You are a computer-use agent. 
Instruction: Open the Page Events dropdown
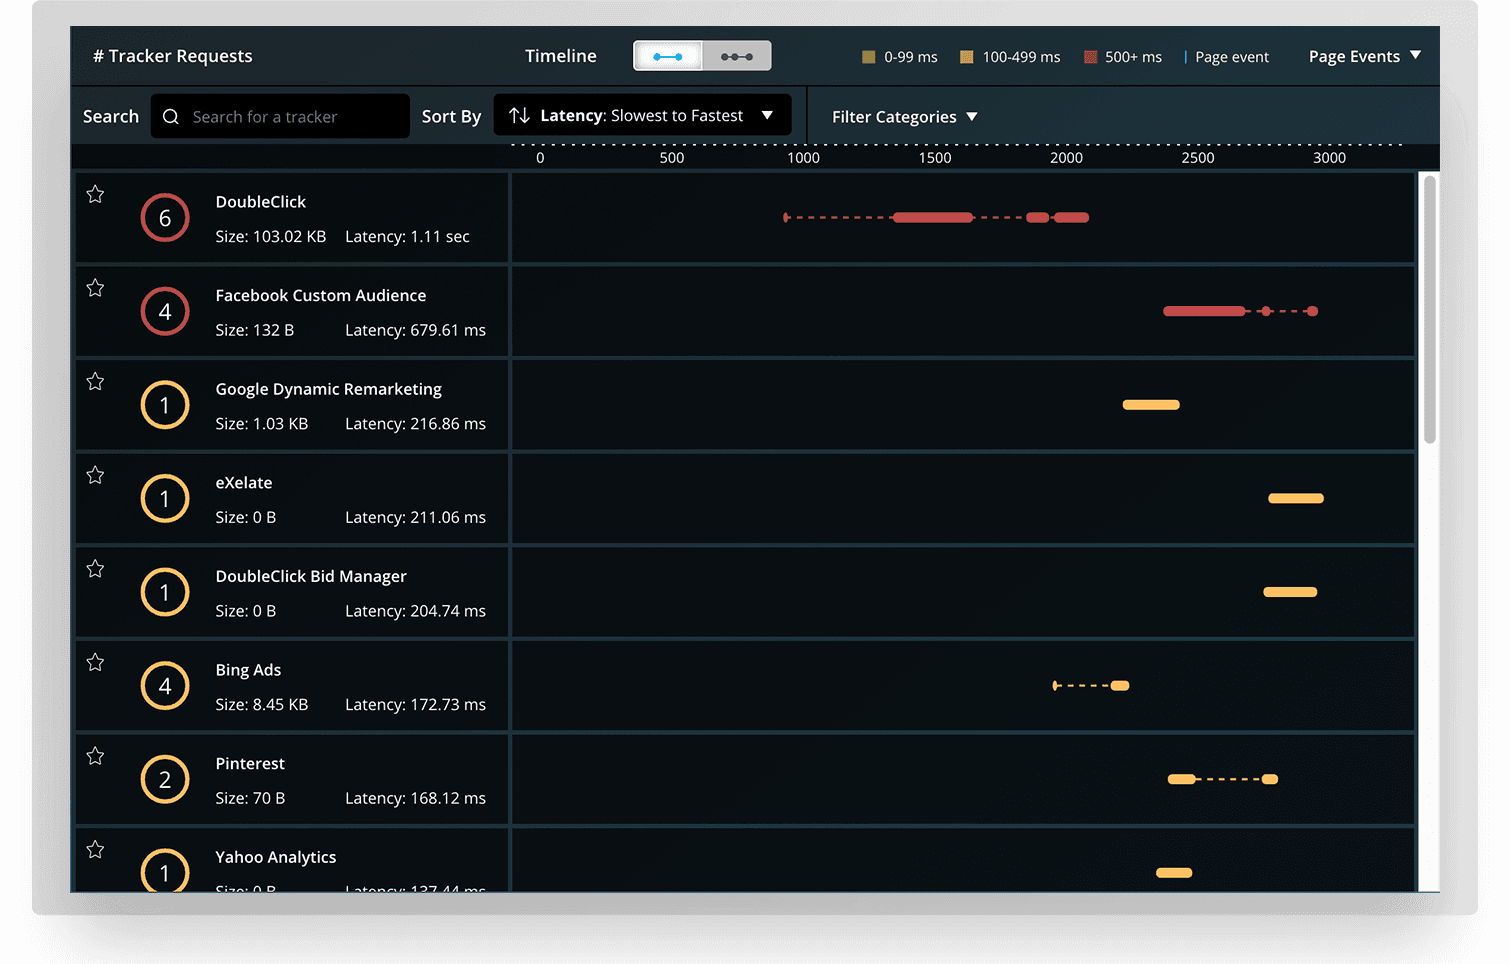(1364, 56)
